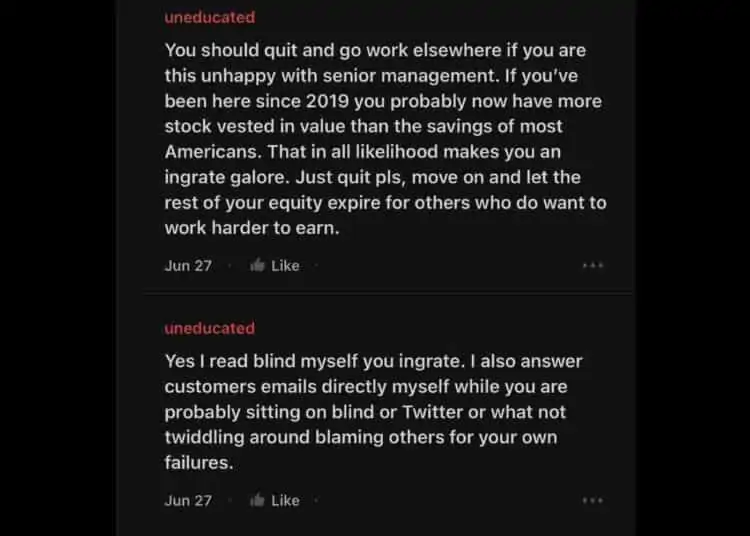This screenshot has height=536, width=750.
Task: Open the top comment's "uneducated" username
Action: tap(209, 17)
